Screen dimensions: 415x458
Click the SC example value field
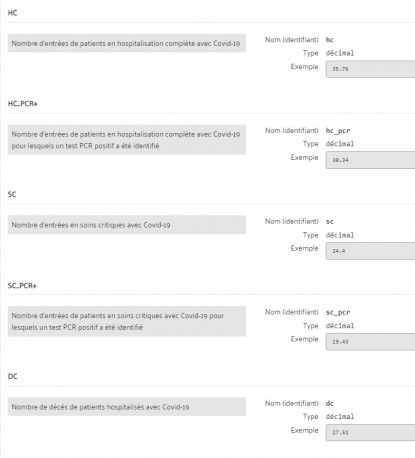pos(370,251)
